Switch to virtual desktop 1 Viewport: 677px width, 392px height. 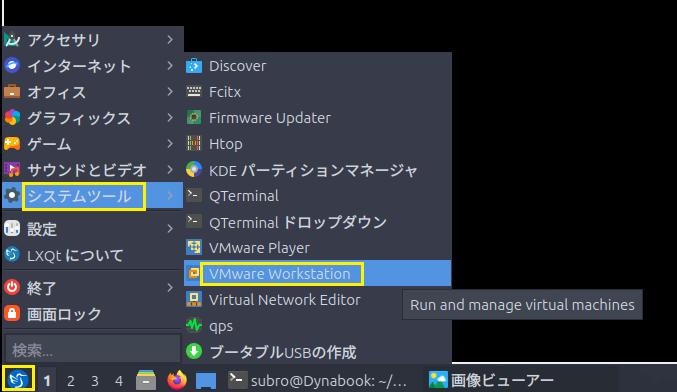(x=47, y=381)
